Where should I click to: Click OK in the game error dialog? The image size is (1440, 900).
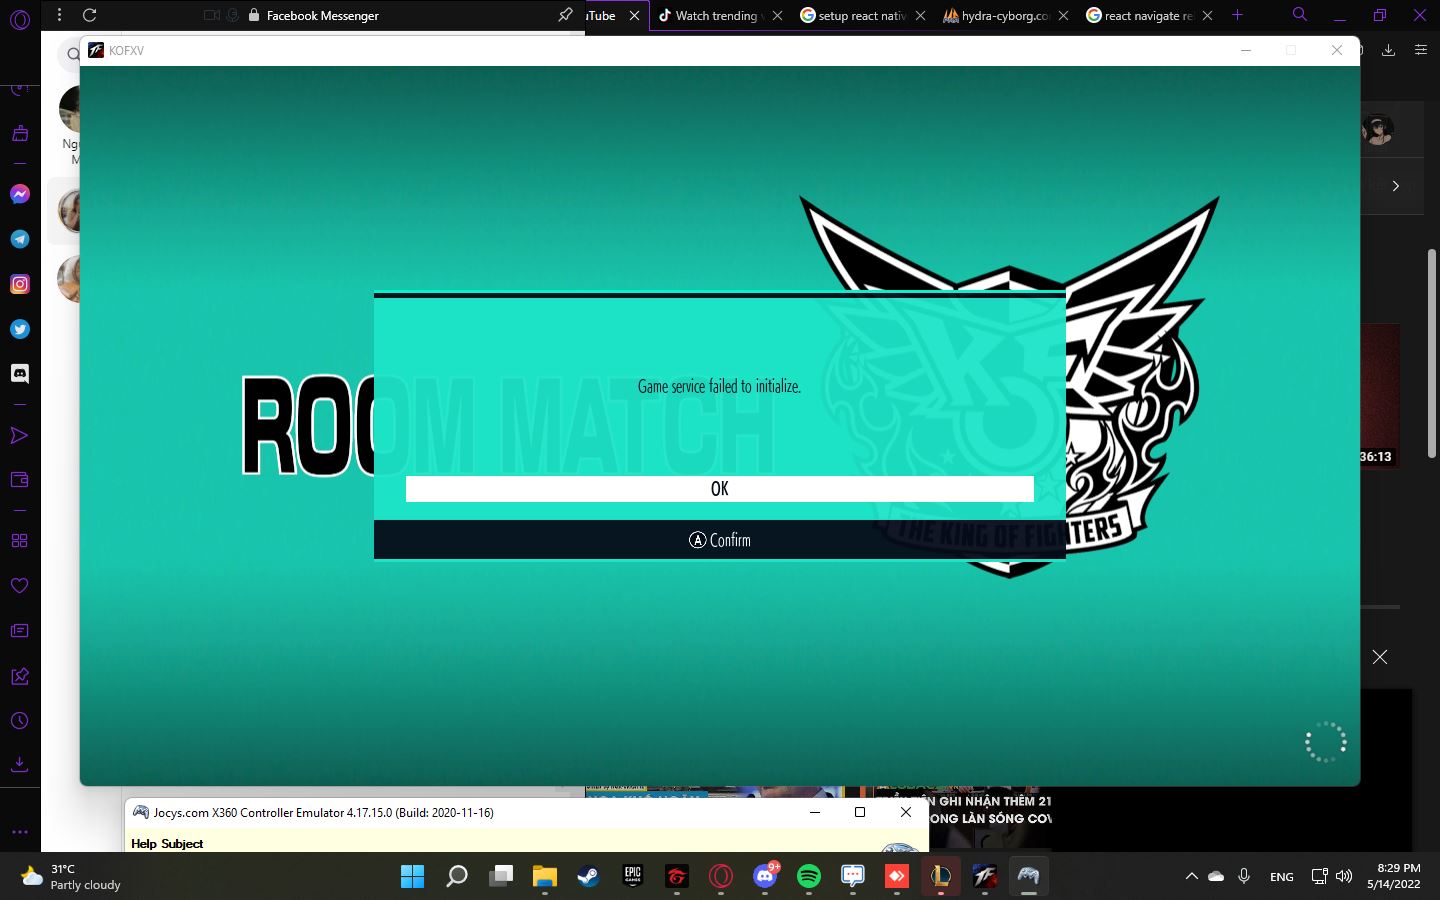[x=719, y=489]
